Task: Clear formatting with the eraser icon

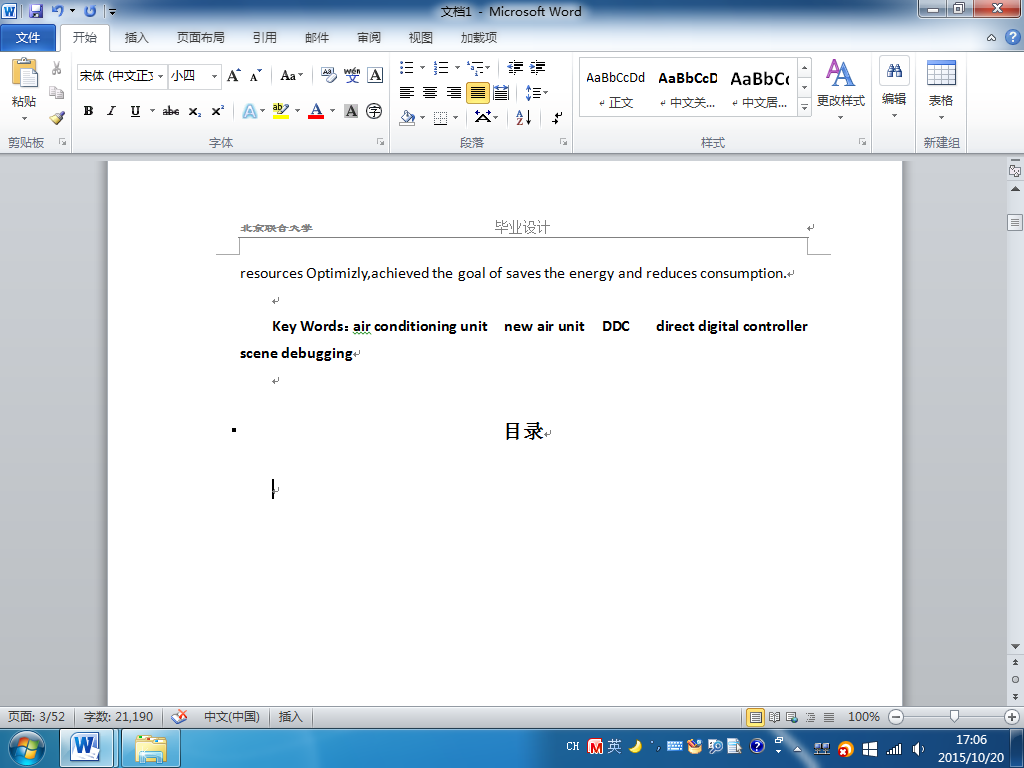Action: pyautogui.click(x=328, y=76)
